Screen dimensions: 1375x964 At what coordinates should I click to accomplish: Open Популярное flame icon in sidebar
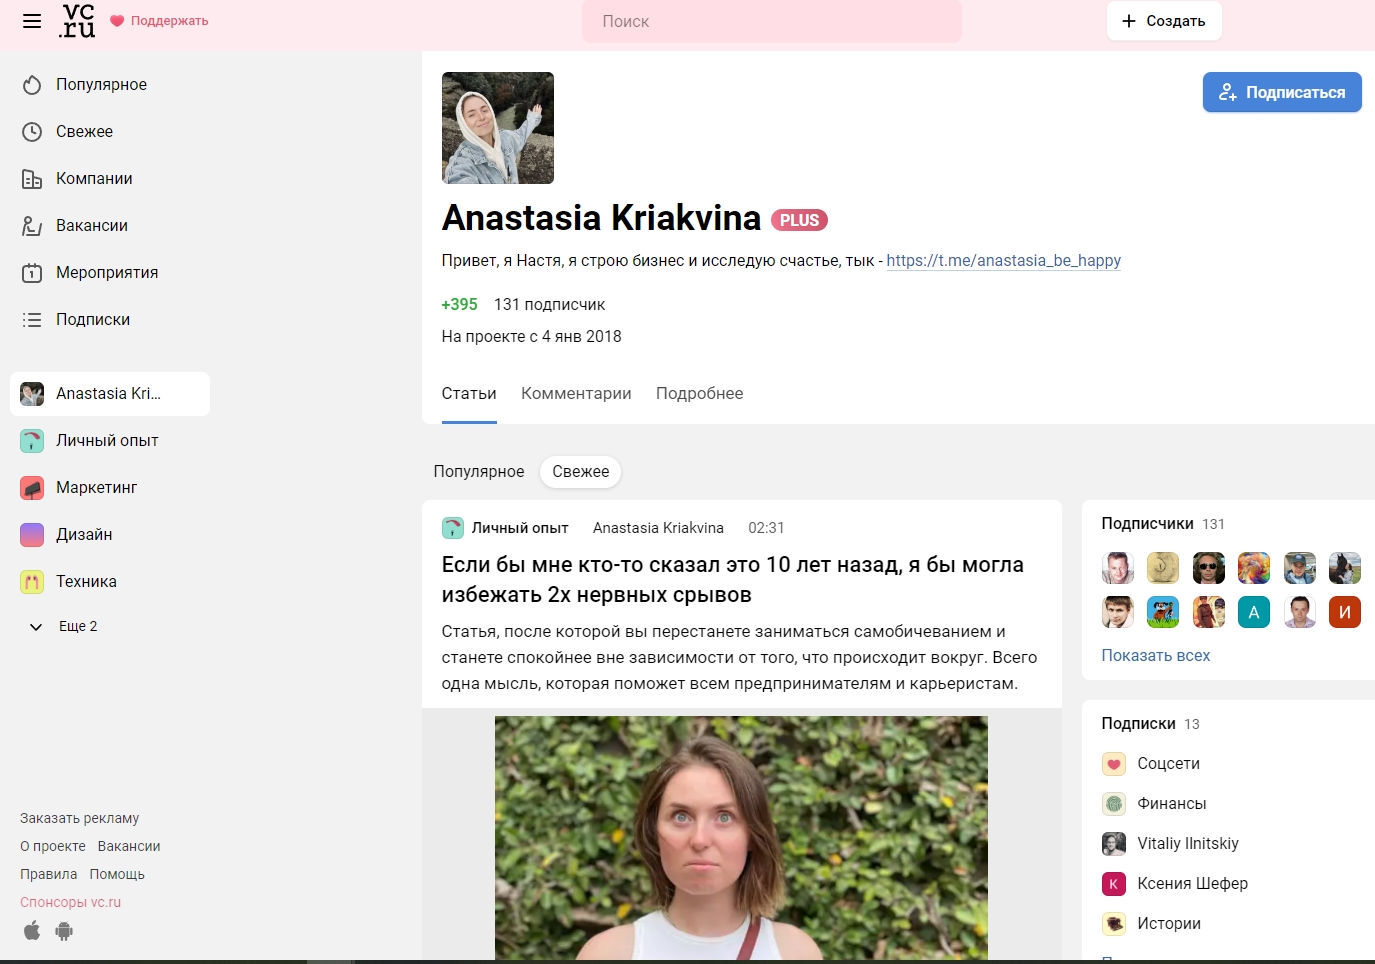(x=32, y=85)
